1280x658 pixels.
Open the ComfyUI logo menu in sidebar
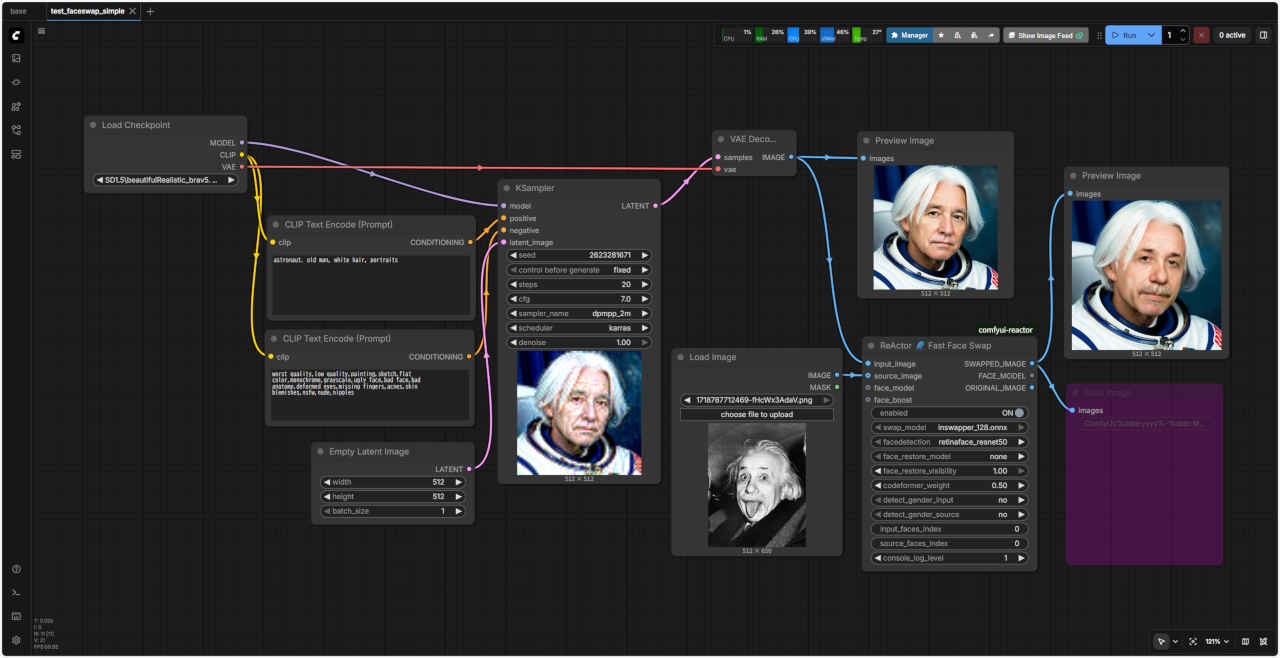pyautogui.click(x=16, y=35)
